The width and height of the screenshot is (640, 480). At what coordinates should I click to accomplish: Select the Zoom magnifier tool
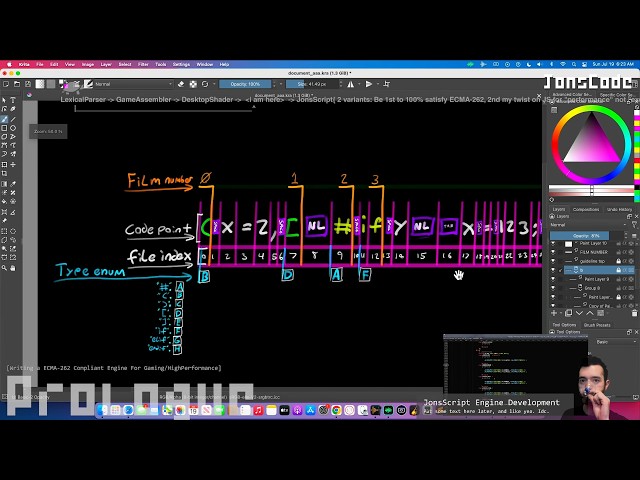(x=4, y=268)
